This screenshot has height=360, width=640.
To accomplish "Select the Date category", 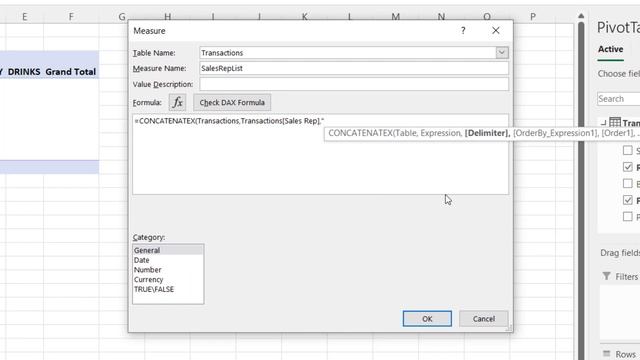I will [x=168, y=260].
